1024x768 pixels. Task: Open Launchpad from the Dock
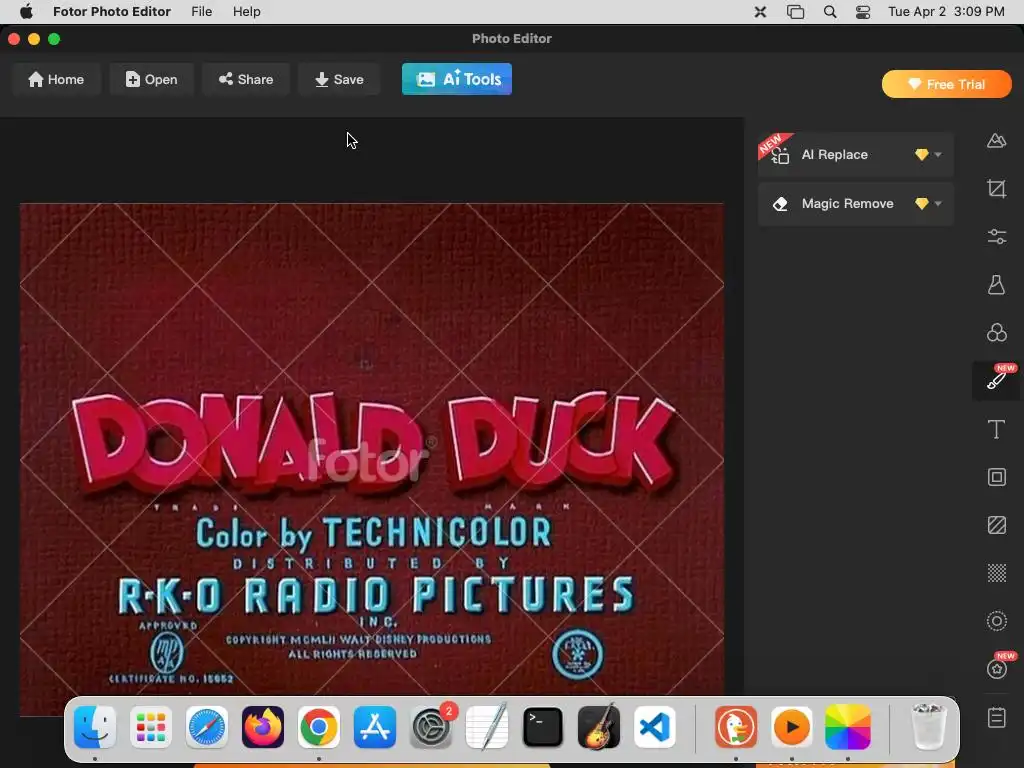tap(151, 727)
